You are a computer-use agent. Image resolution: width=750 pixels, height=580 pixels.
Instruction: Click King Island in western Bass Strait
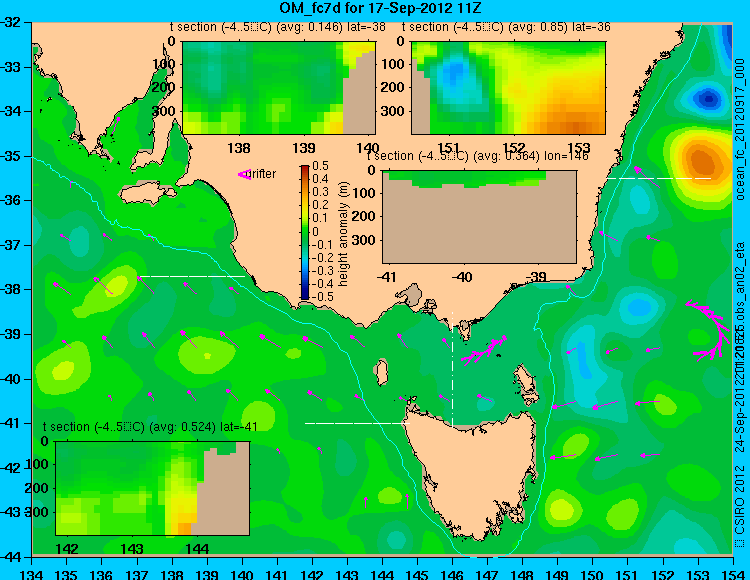pyautogui.click(x=380, y=372)
